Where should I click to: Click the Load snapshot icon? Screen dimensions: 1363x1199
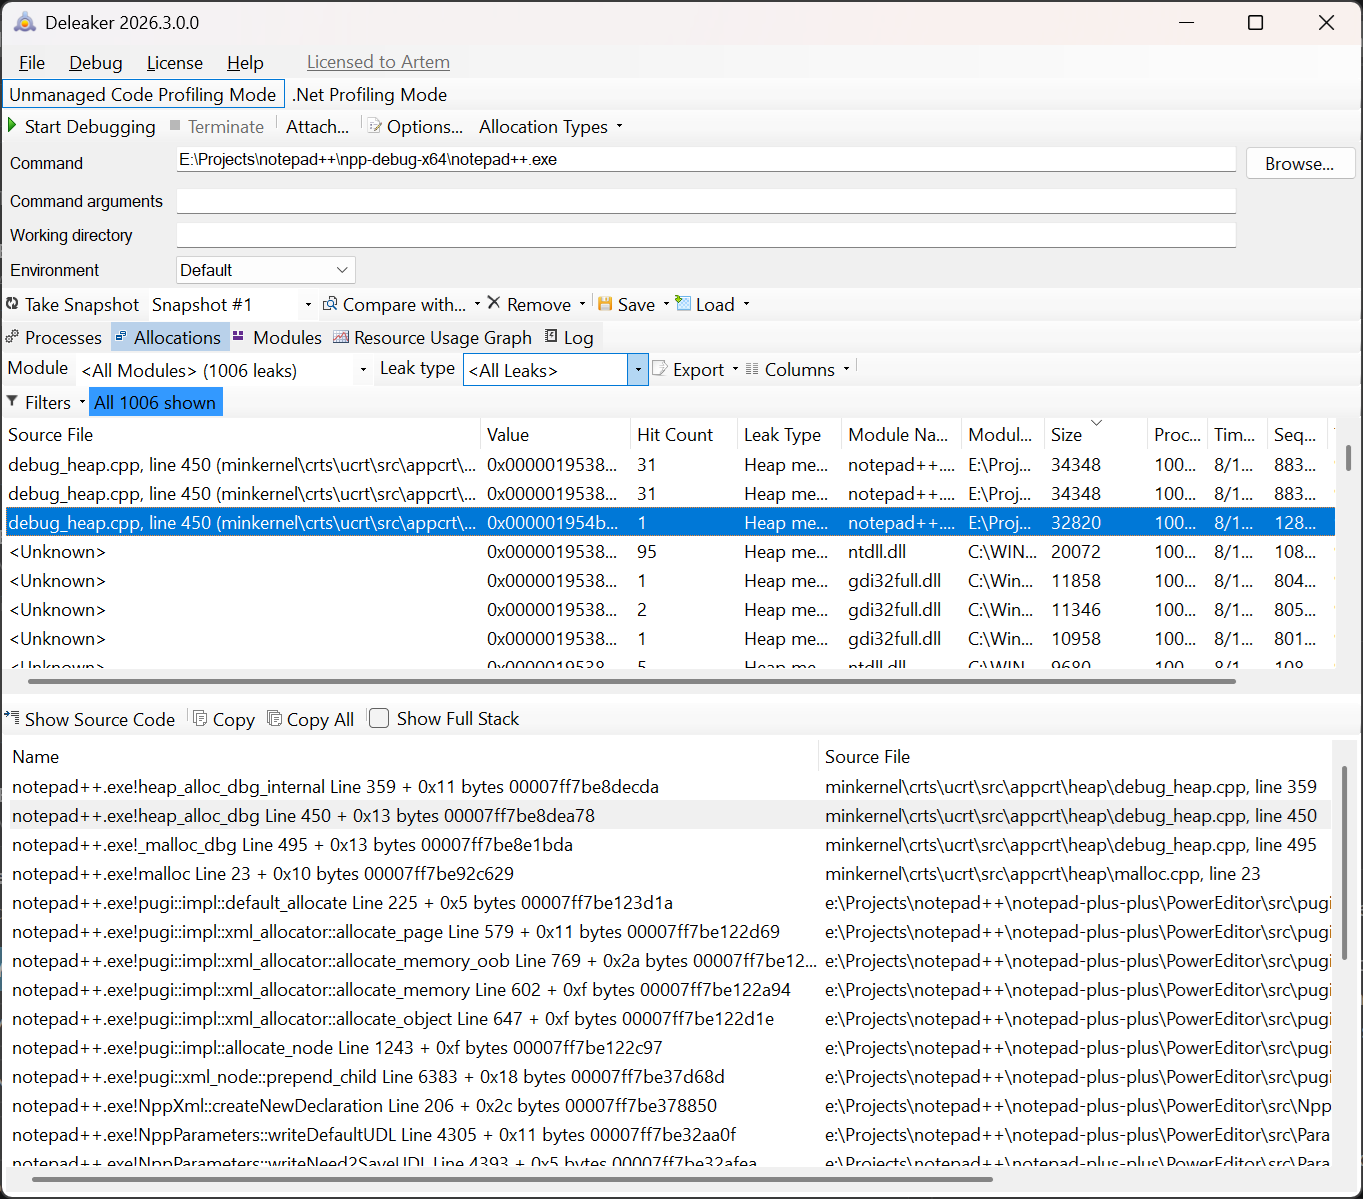click(x=683, y=302)
